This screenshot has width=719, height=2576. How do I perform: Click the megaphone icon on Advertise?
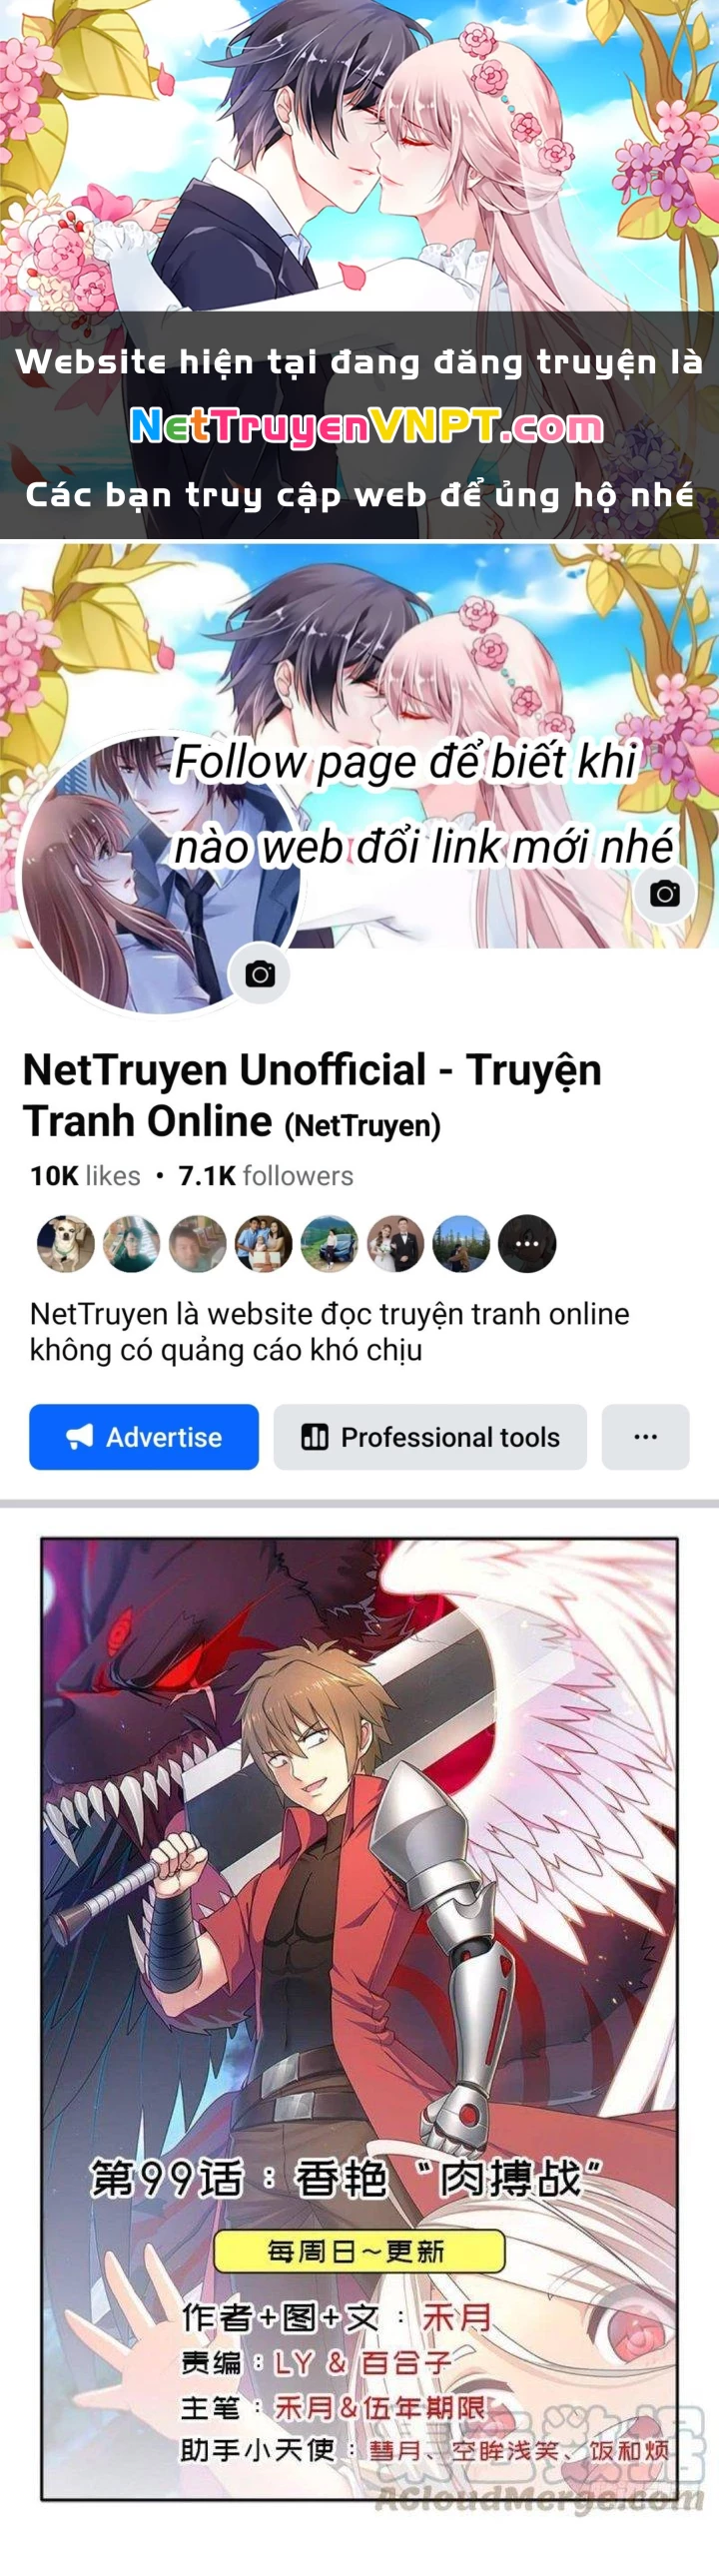79,1436
